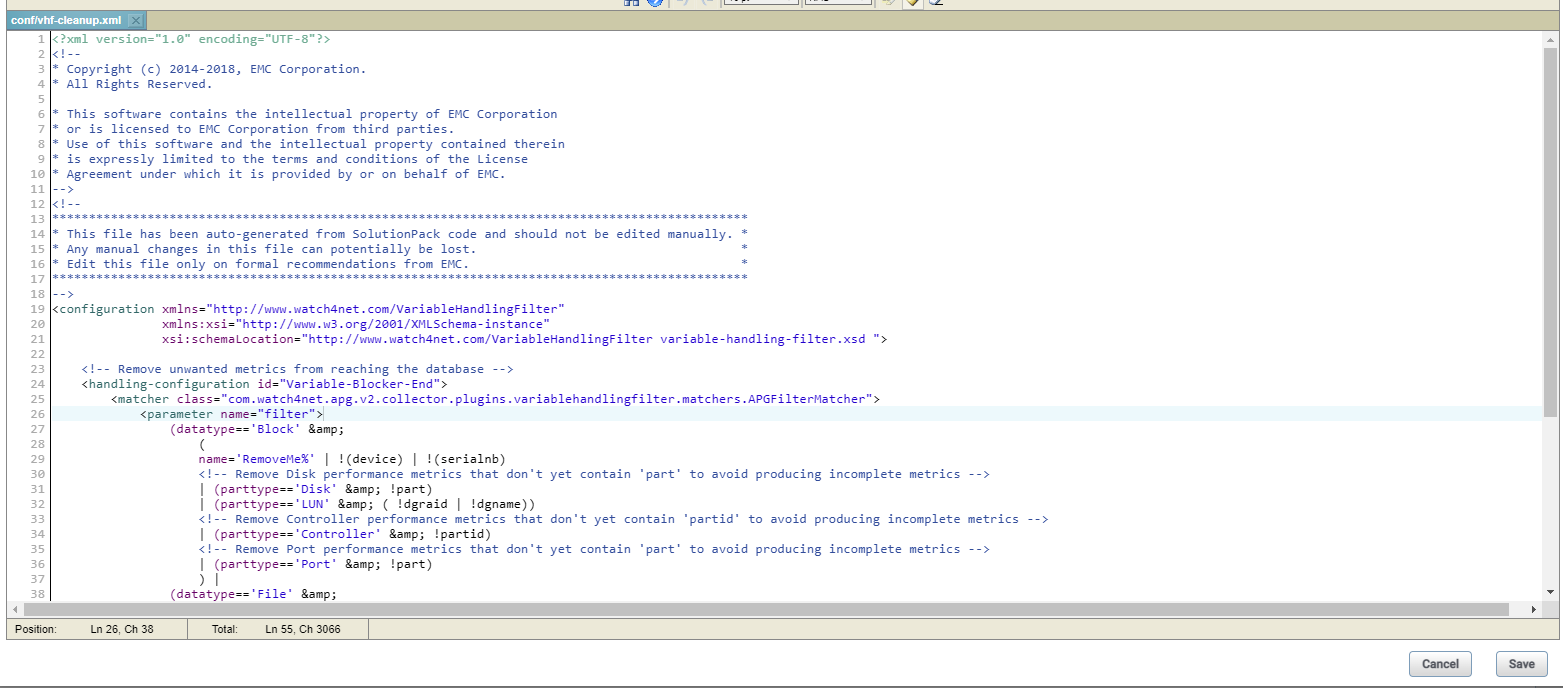Click the highlighted parameter line 26 text

tap(234, 413)
